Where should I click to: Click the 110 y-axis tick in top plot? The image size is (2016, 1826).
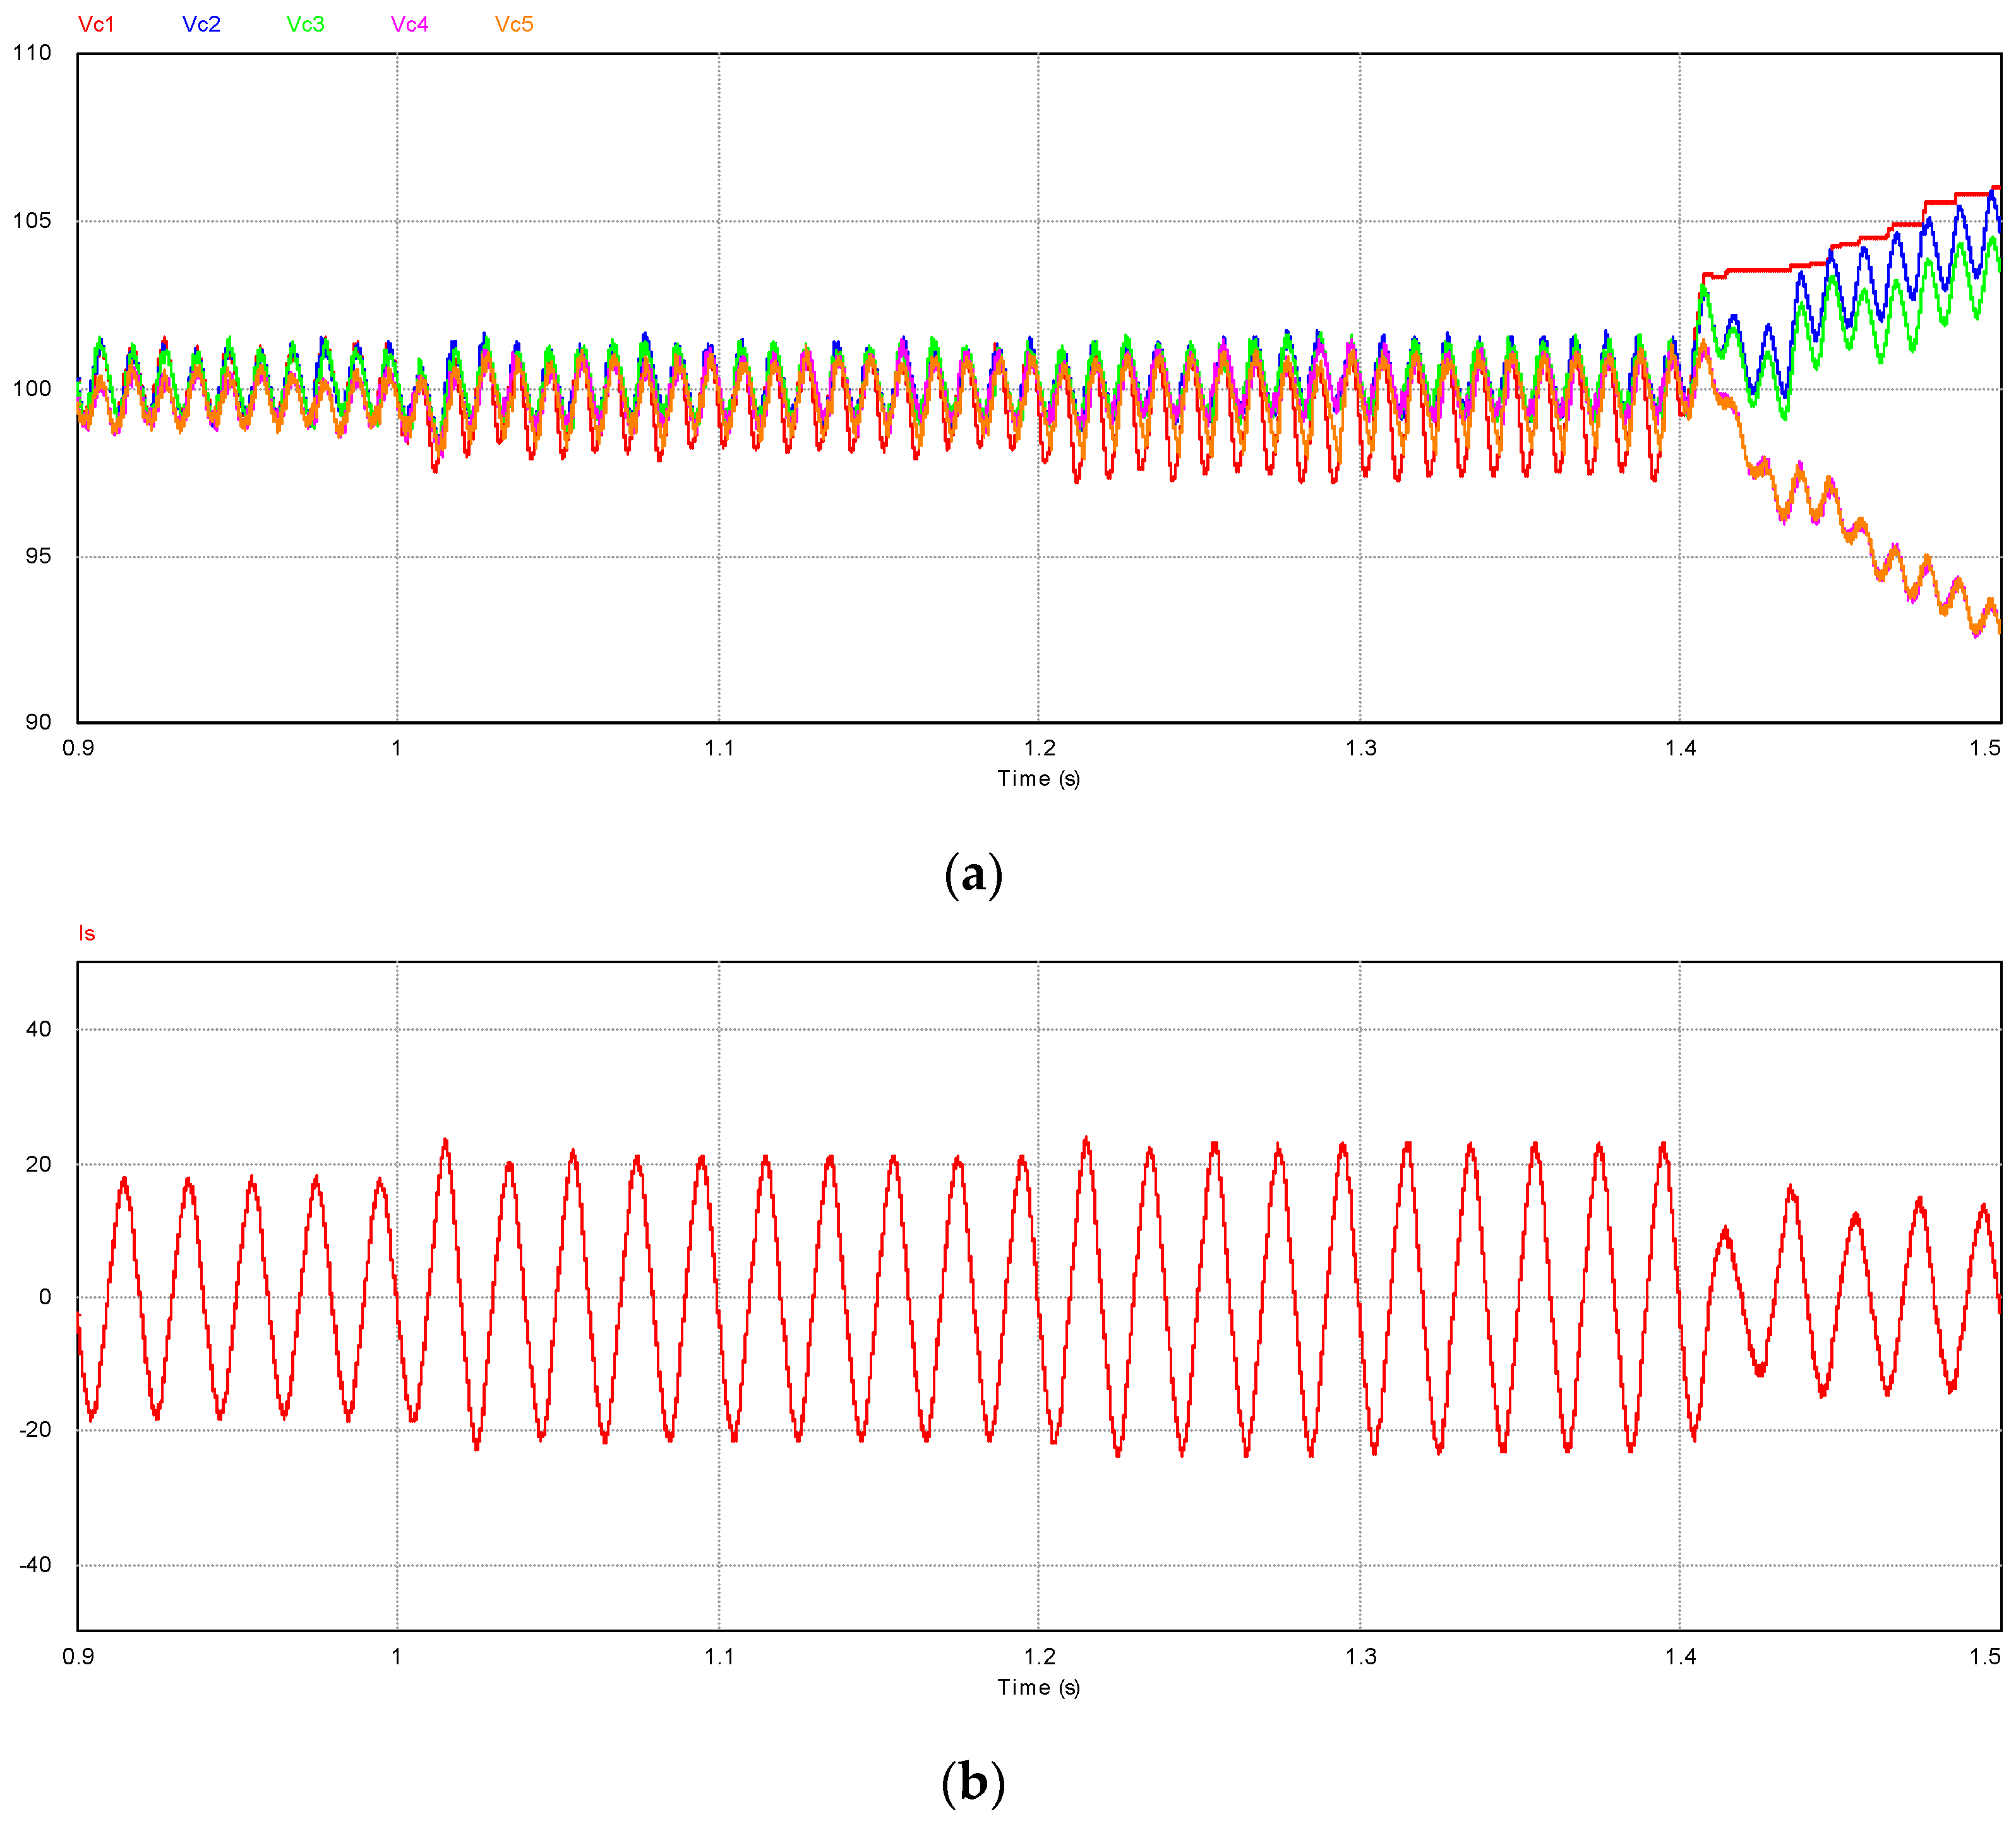click(x=32, y=53)
